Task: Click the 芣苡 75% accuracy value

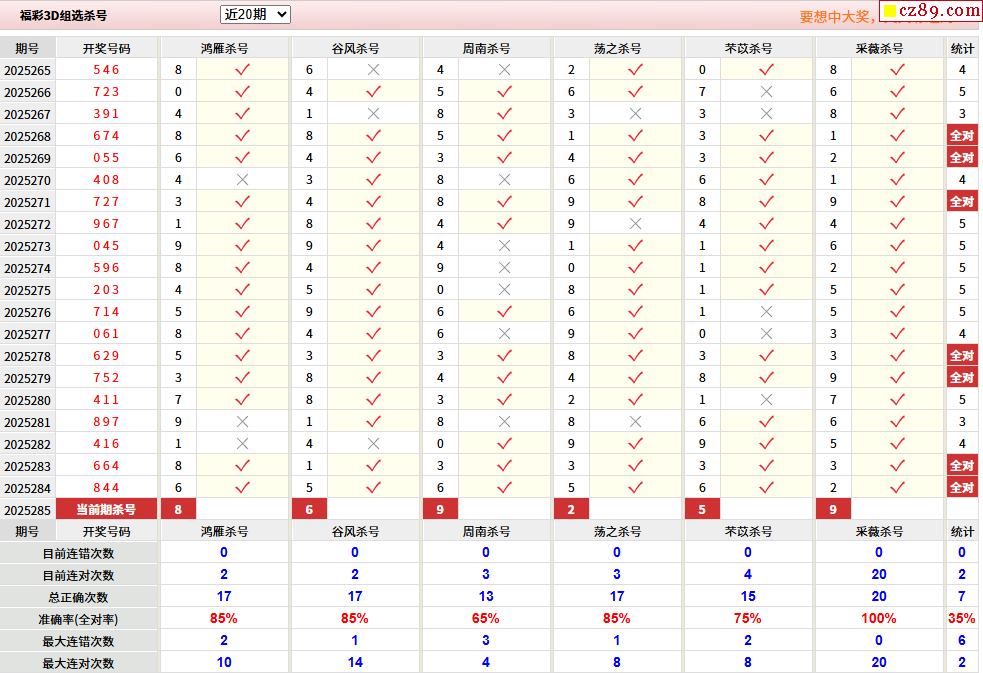Action: click(748, 618)
